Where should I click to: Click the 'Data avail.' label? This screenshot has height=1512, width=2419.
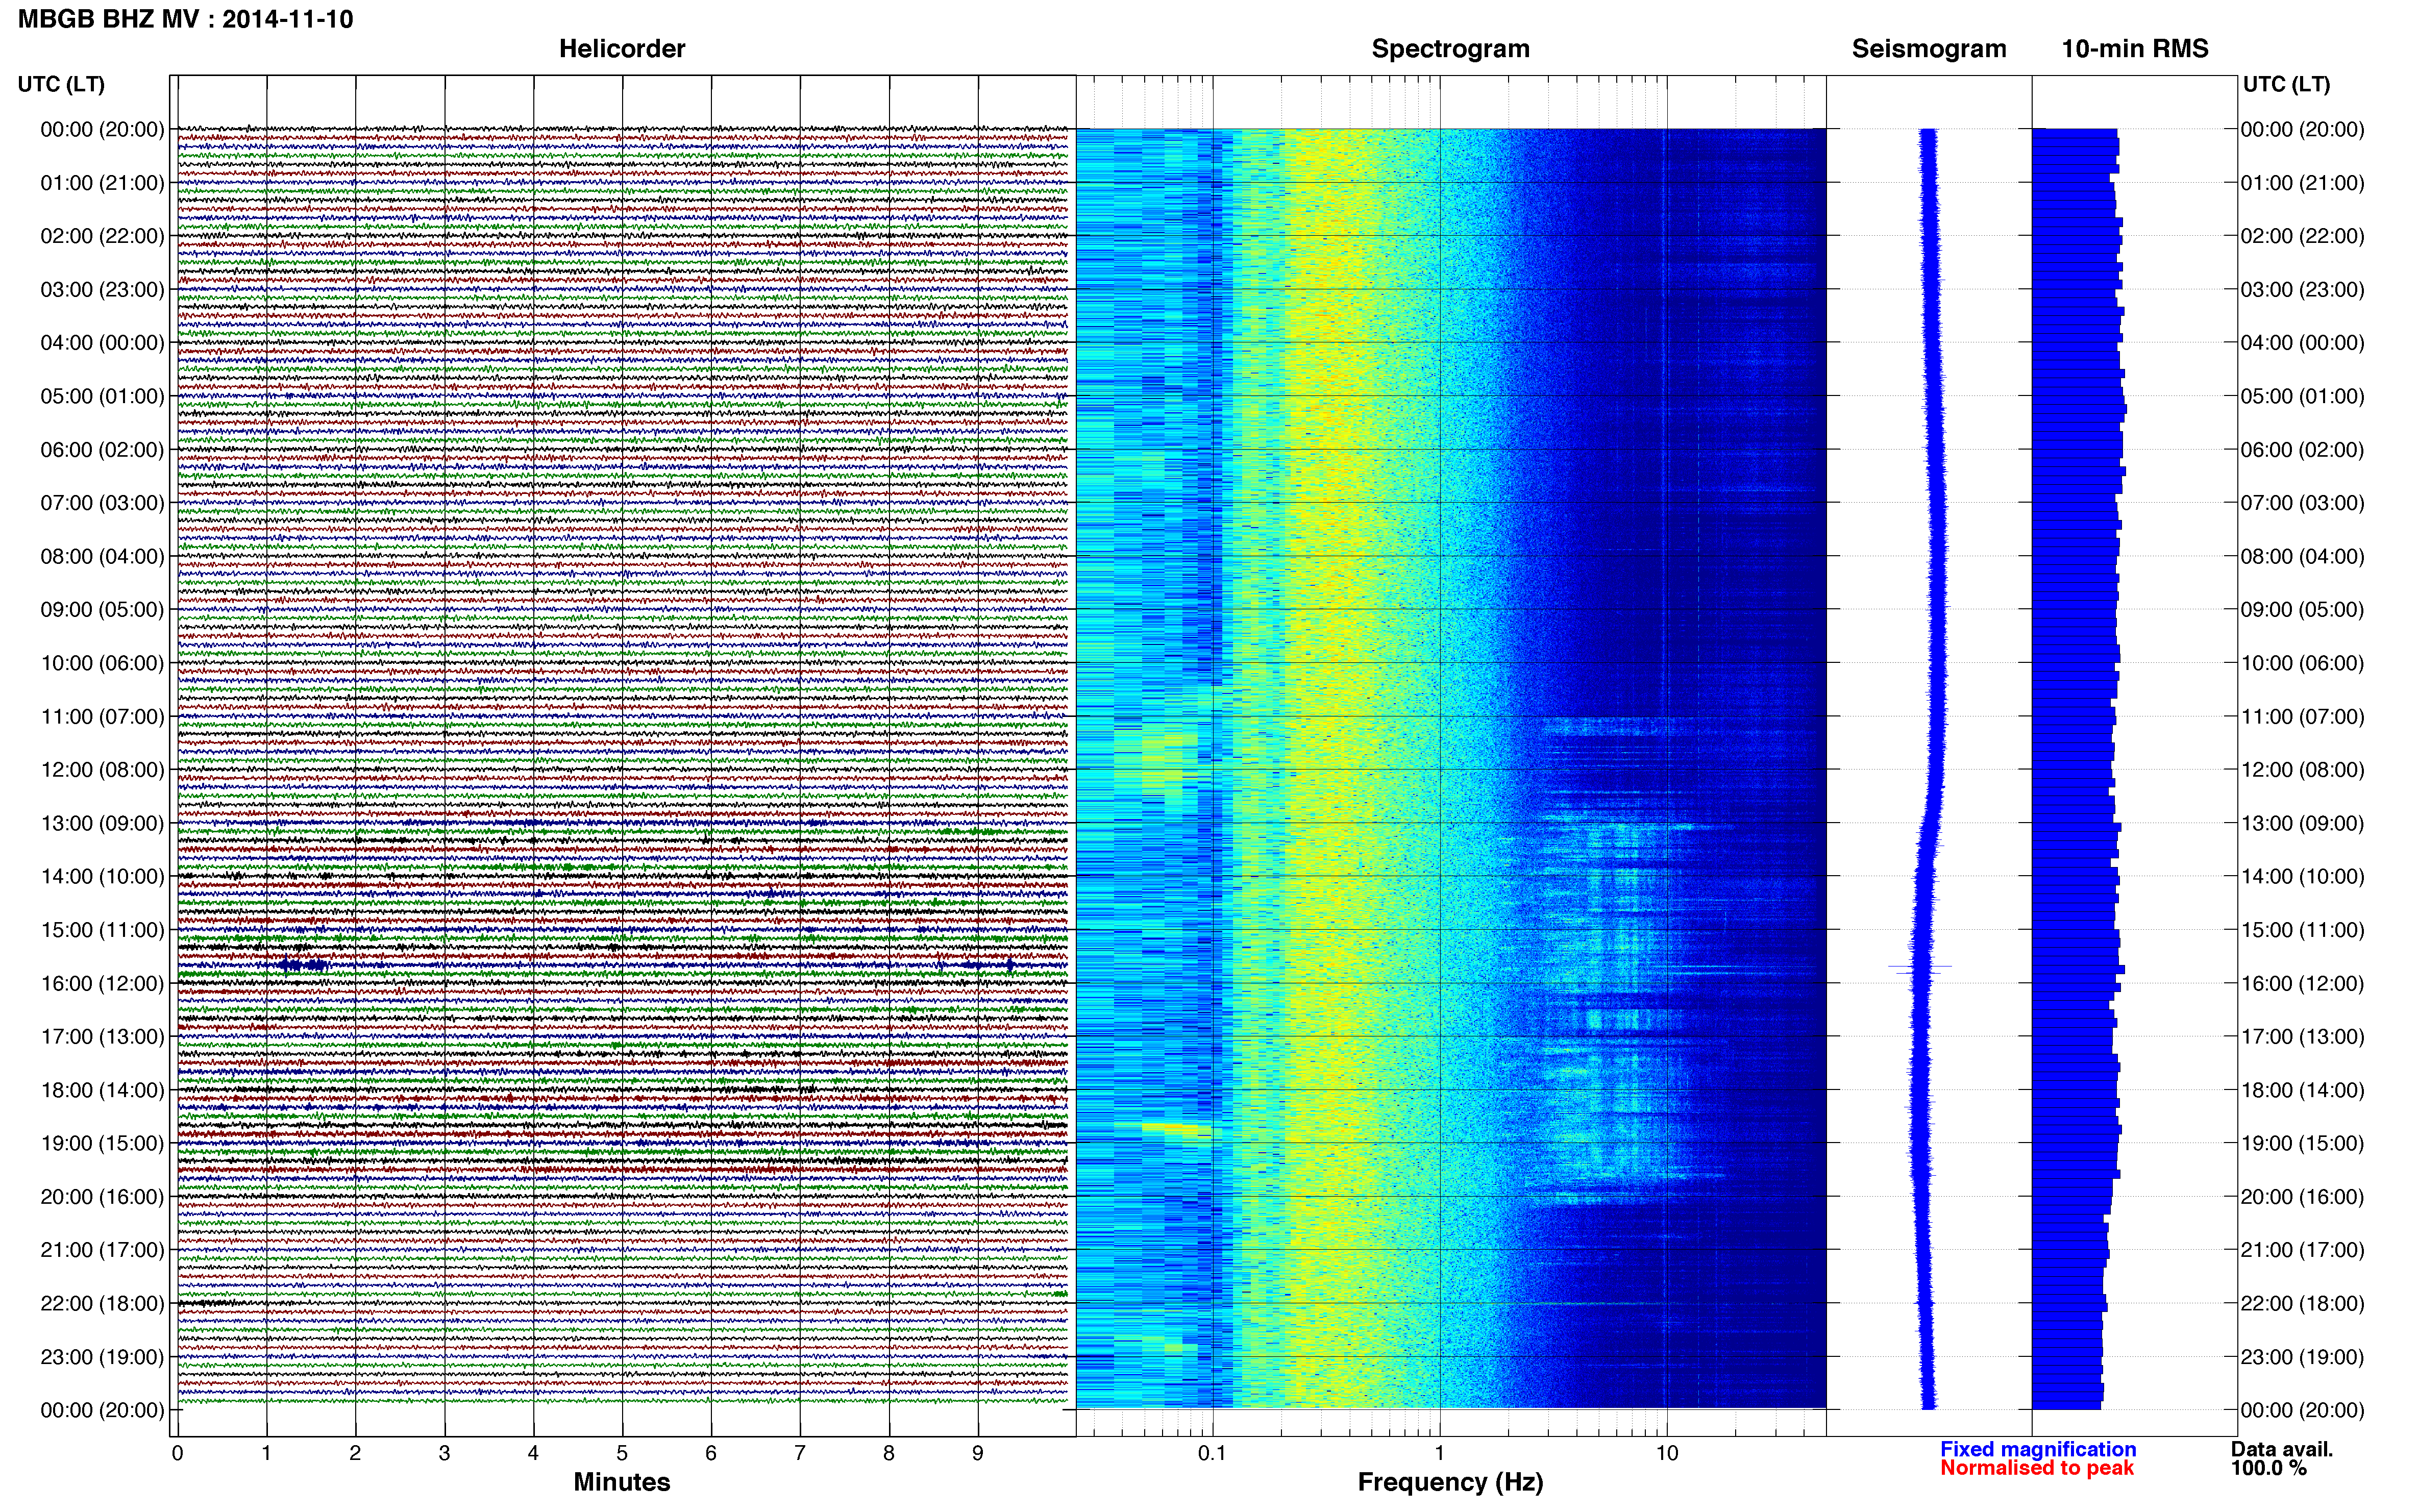pyautogui.click(x=2282, y=1449)
